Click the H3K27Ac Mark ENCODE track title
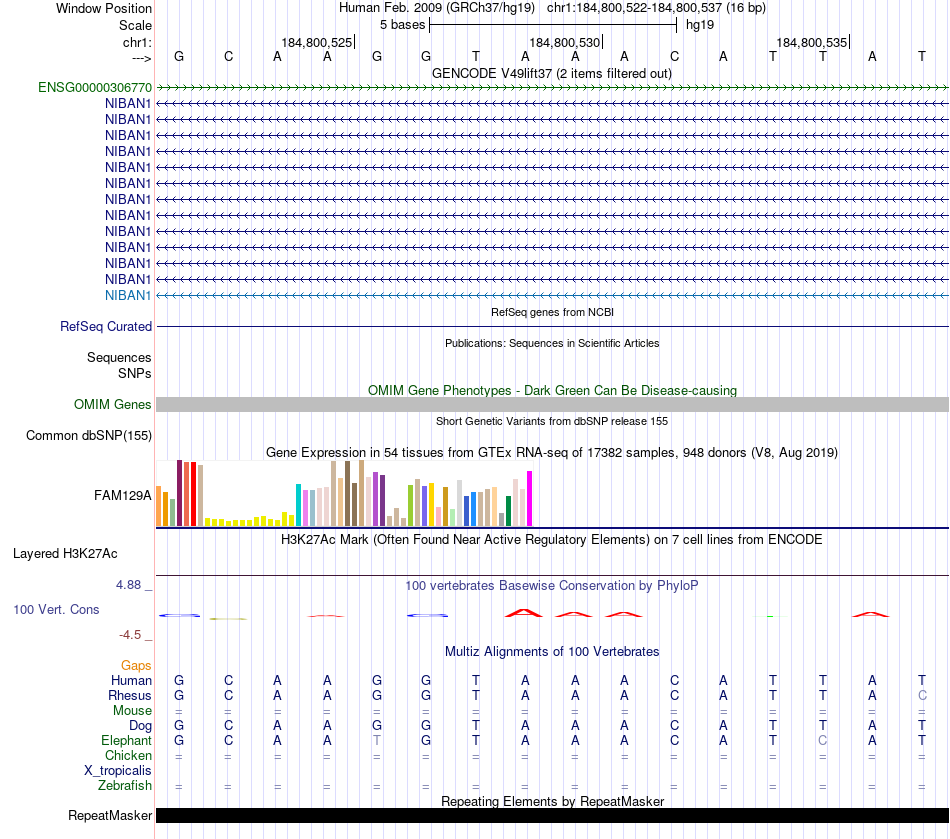950x839 pixels. [x=552, y=539]
